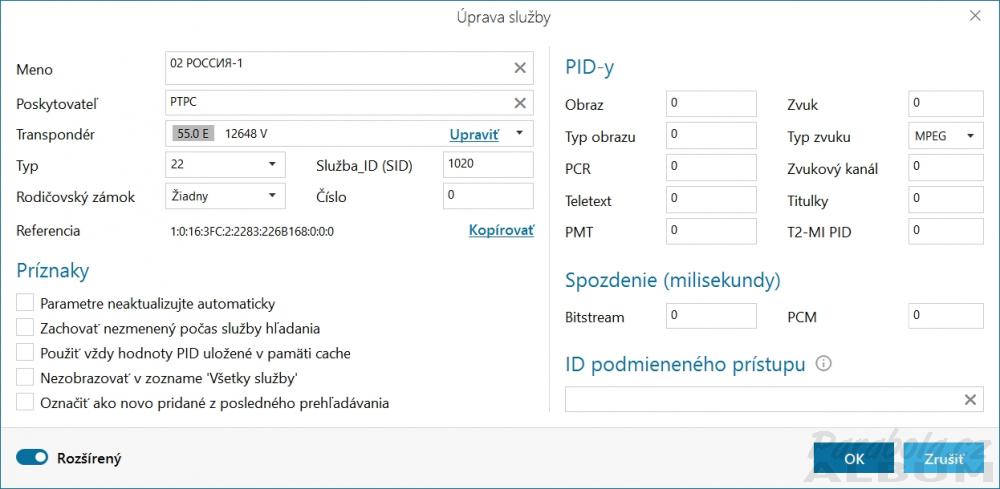Tick 'Nezobrazovať v zozname Všetky služby'
1000x489 pixels.
pyautogui.click(x=25, y=378)
